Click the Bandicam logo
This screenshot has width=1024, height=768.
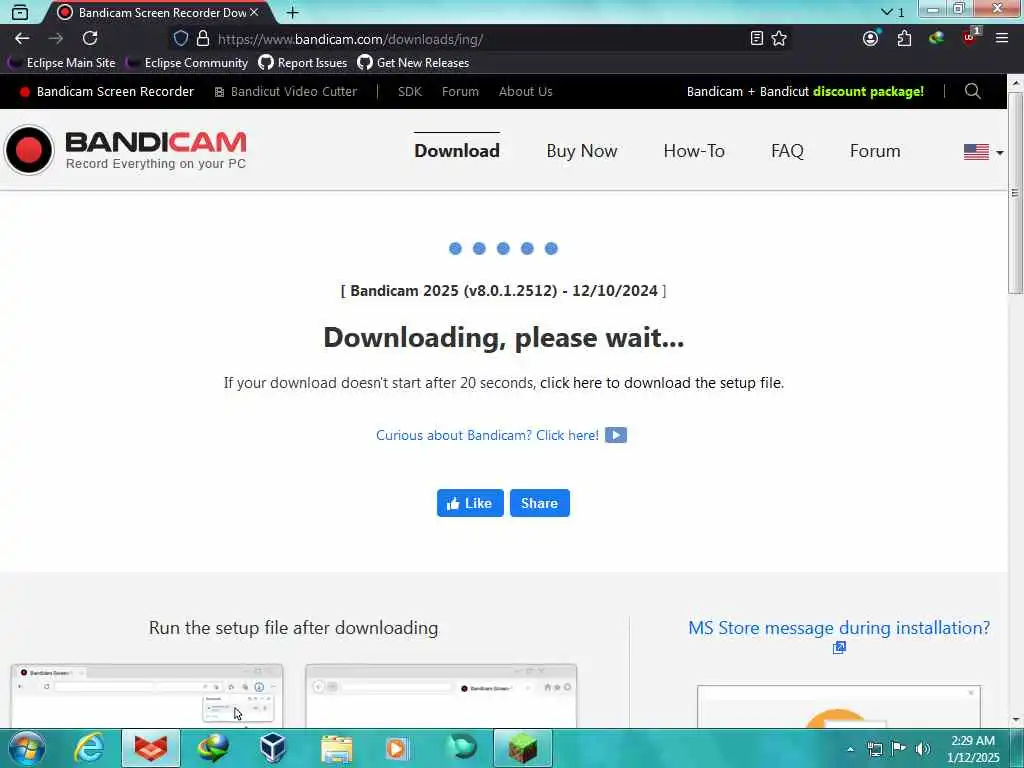pos(125,150)
